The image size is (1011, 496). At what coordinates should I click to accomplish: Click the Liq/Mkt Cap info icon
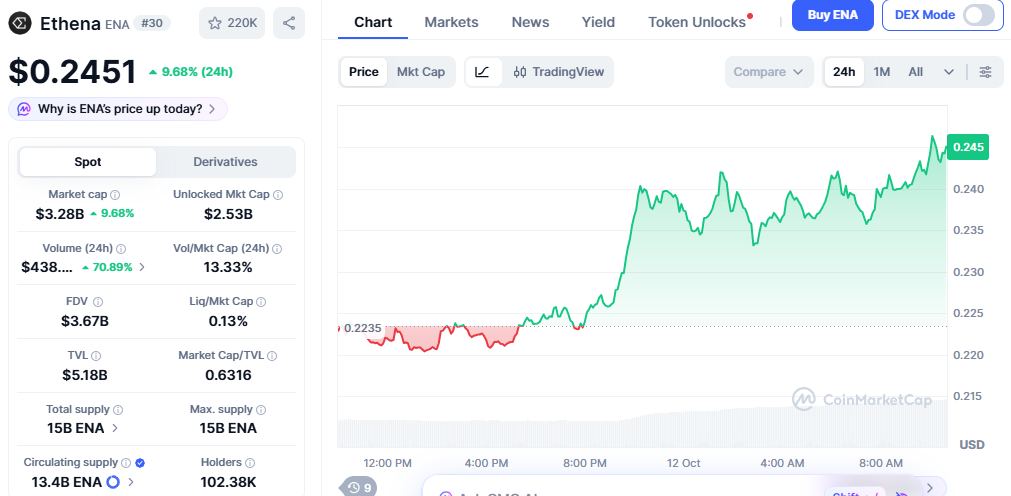click(261, 301)
